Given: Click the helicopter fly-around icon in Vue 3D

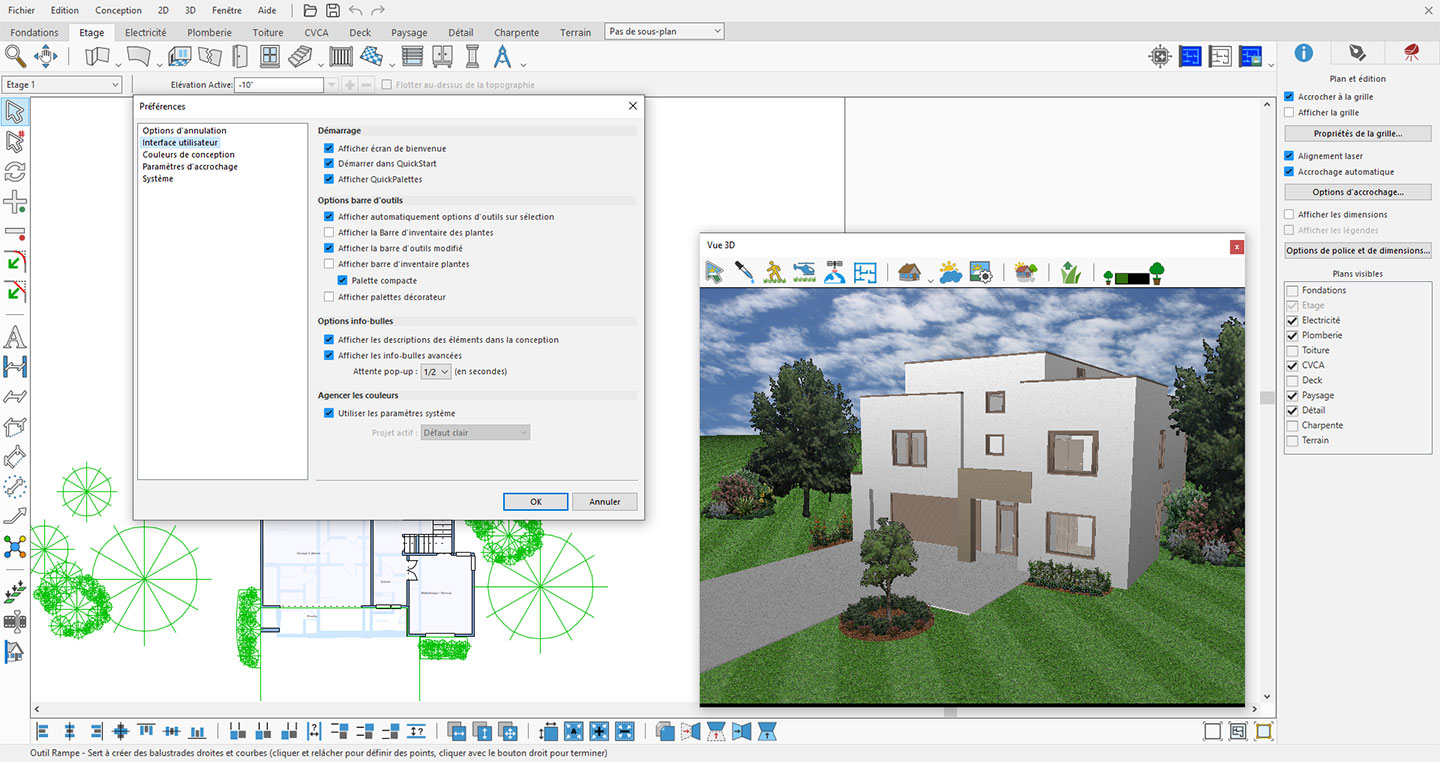Looking at the screenshot, I should tap(804, 272).
